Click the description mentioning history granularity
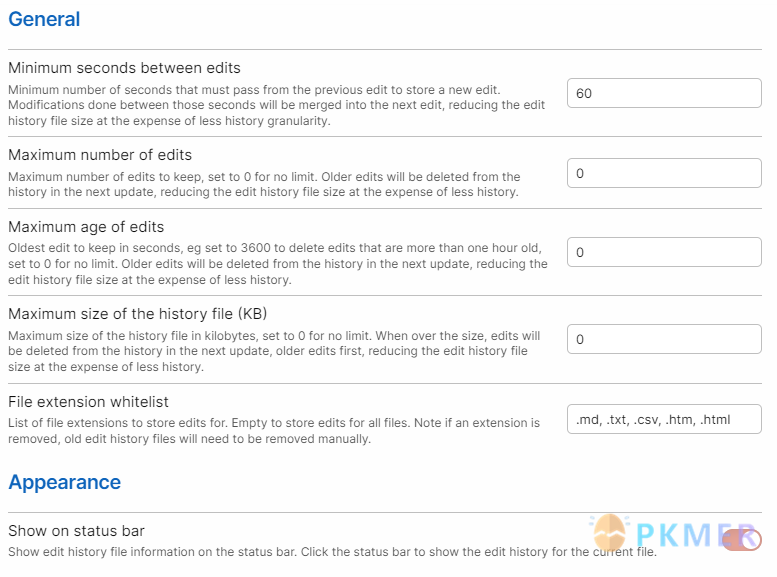Viewport: 777px width, 577px height. point(277,105)
